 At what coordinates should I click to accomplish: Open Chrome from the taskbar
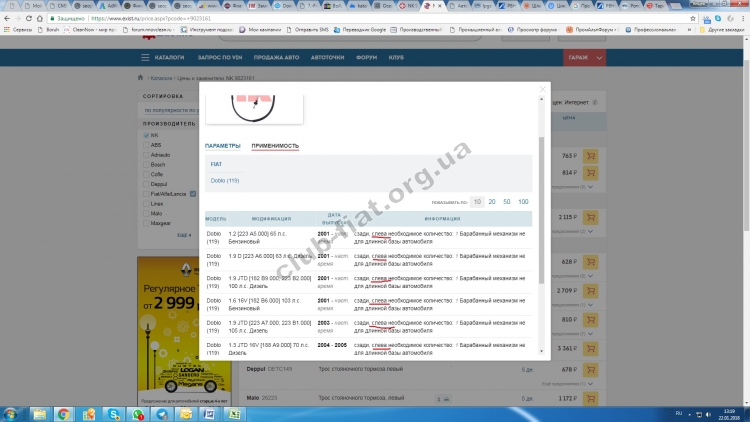63,412
